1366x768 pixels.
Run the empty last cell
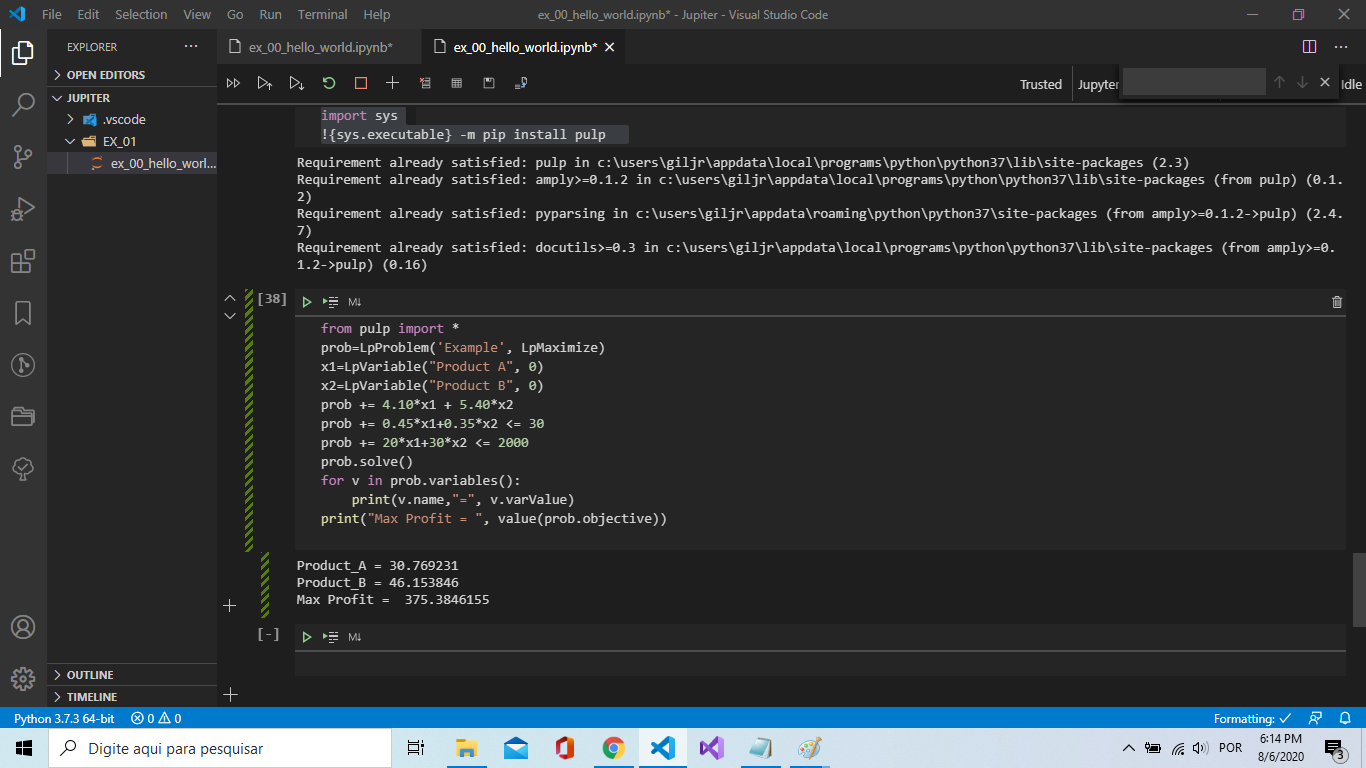coord(307,637)
